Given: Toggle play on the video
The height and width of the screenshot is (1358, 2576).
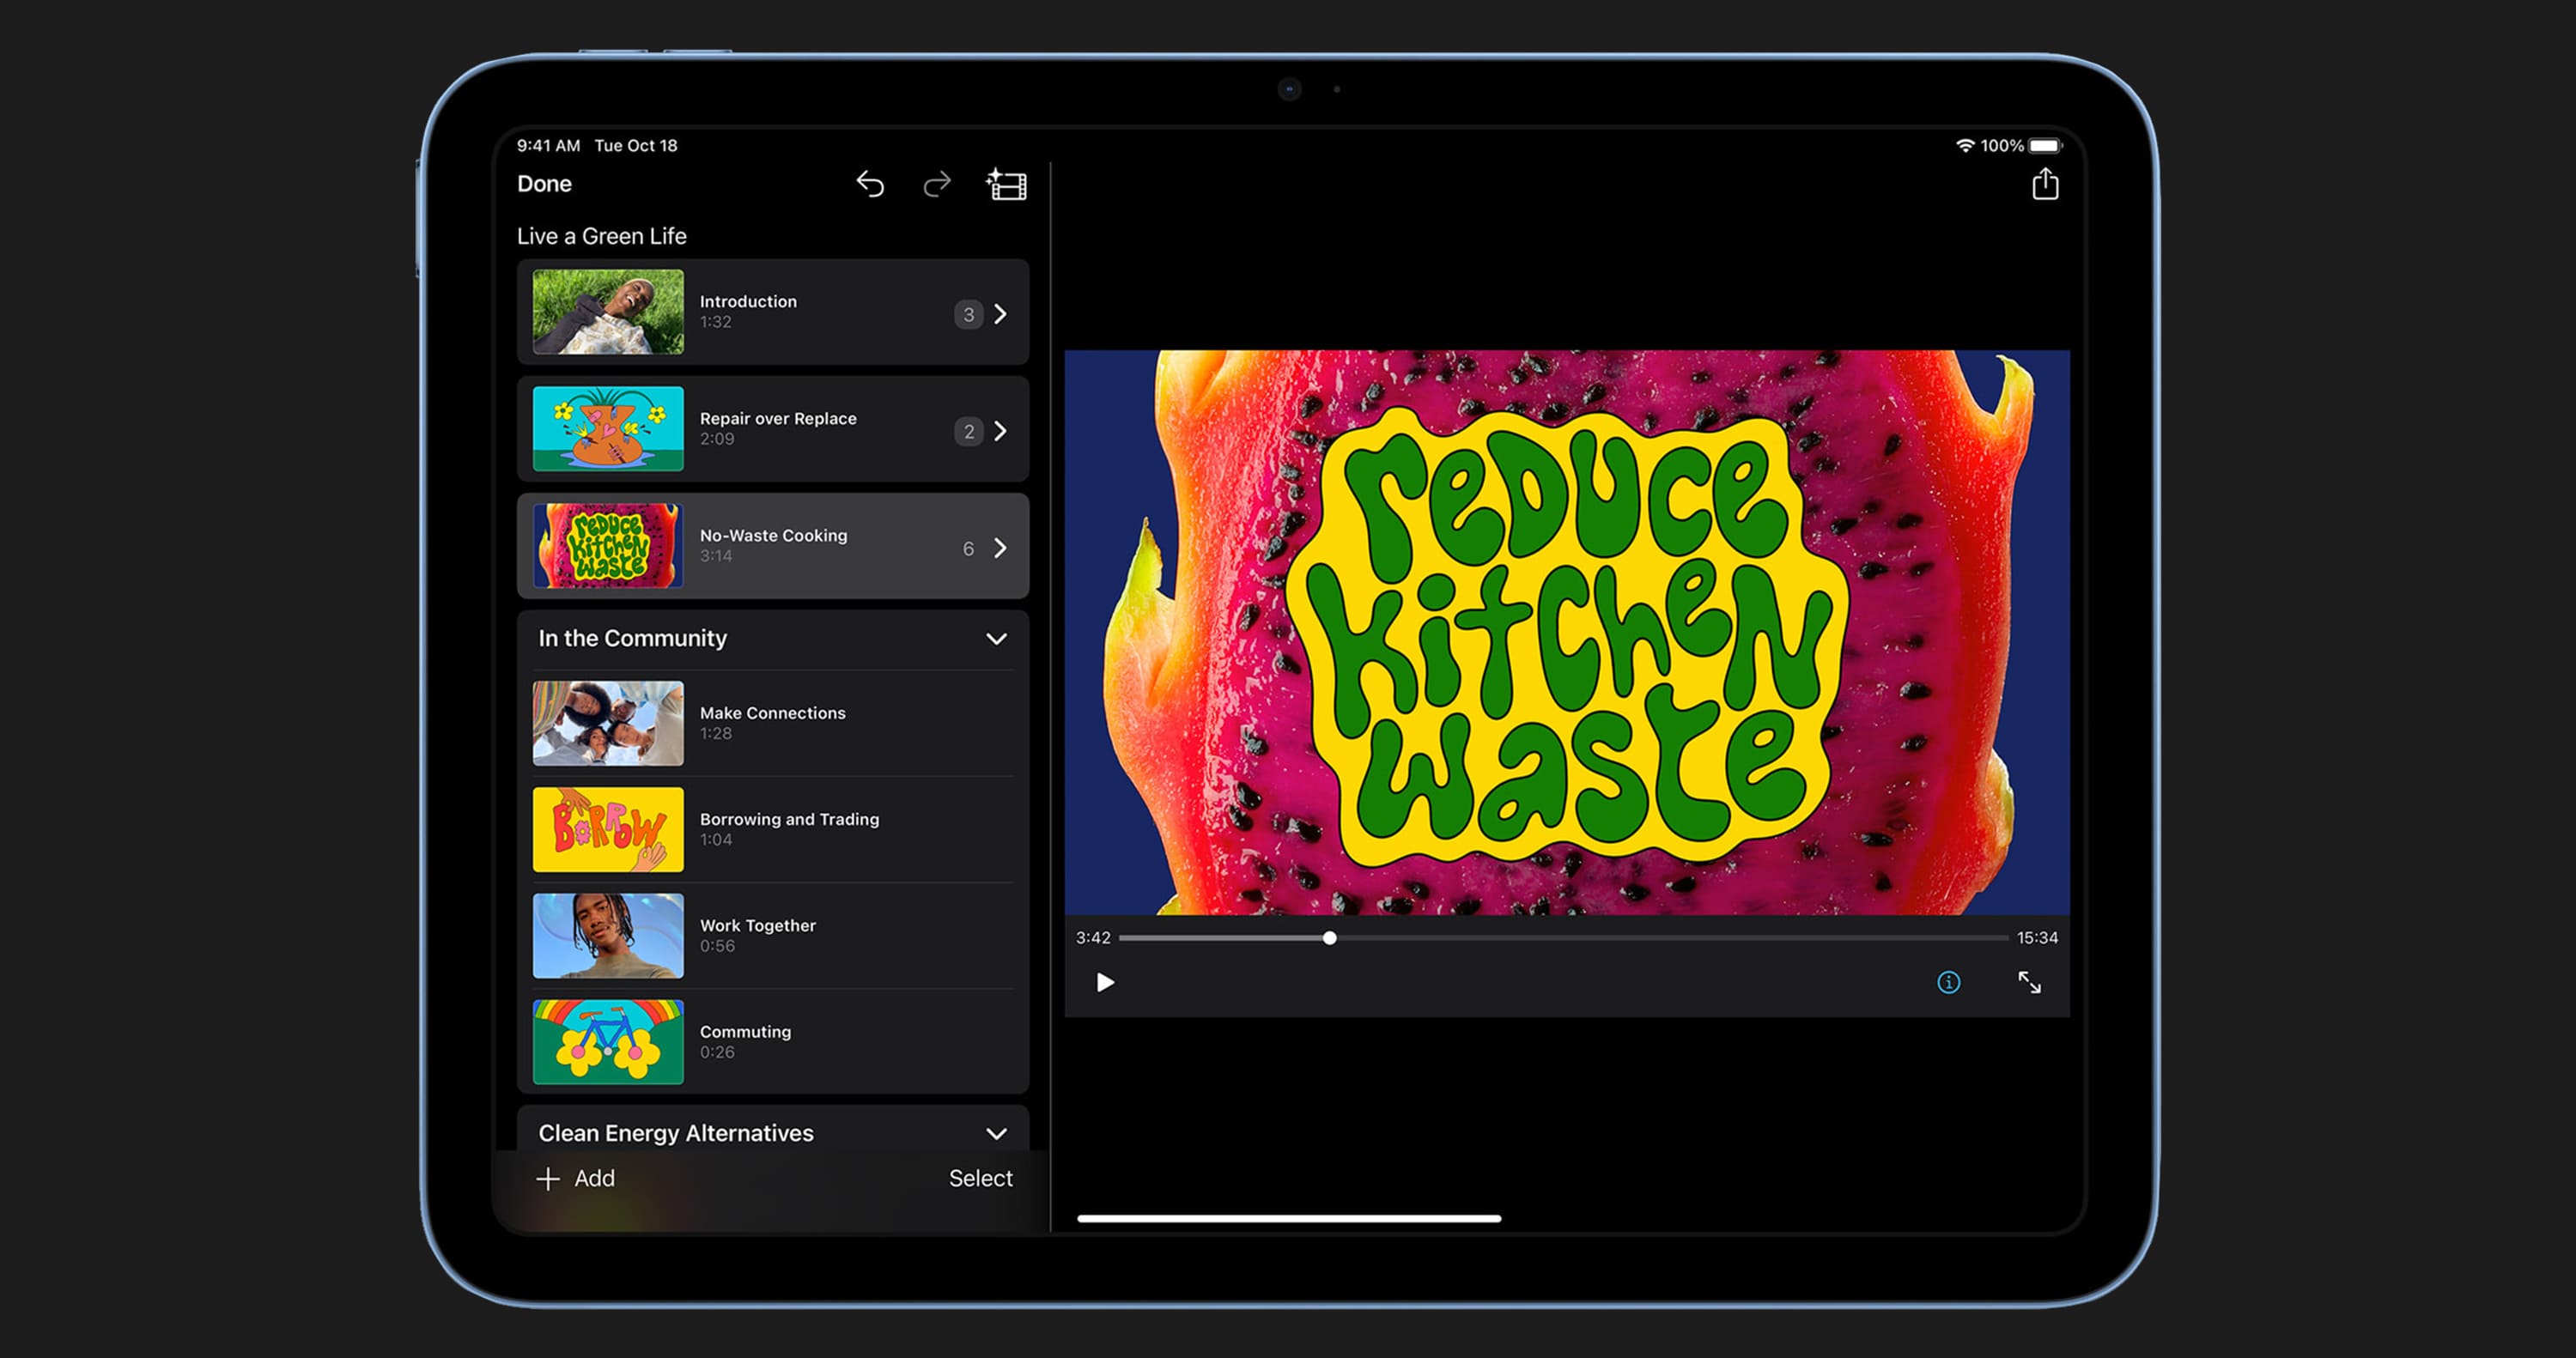Looking at the screenshot, I should pos(1104,981).
